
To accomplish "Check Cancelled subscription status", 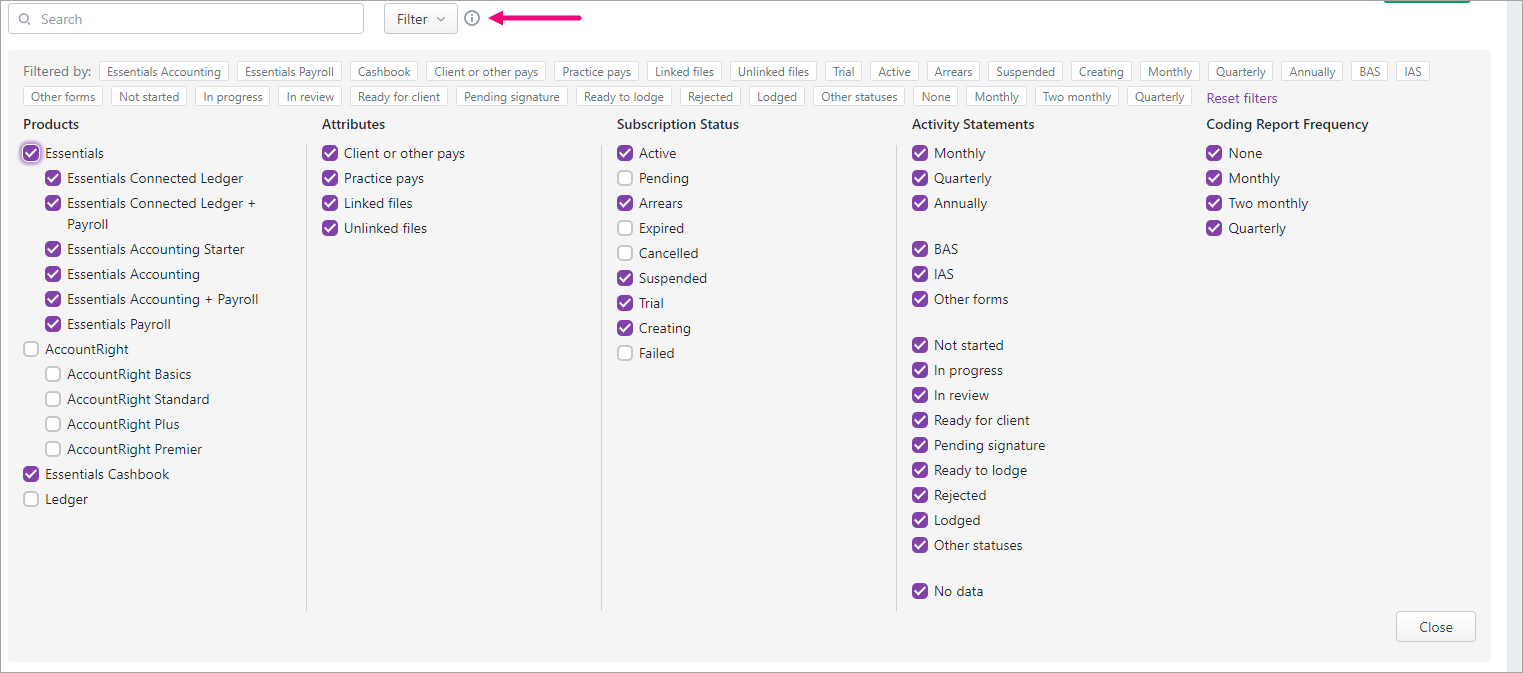I will pos(625,253).
